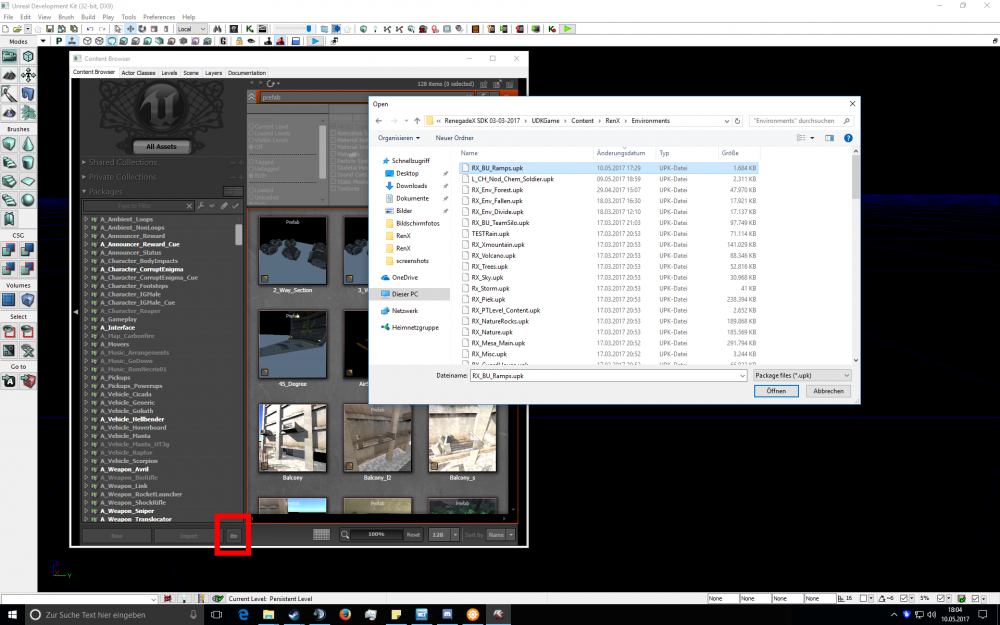Switch to the Levels tab

point(169,73)
